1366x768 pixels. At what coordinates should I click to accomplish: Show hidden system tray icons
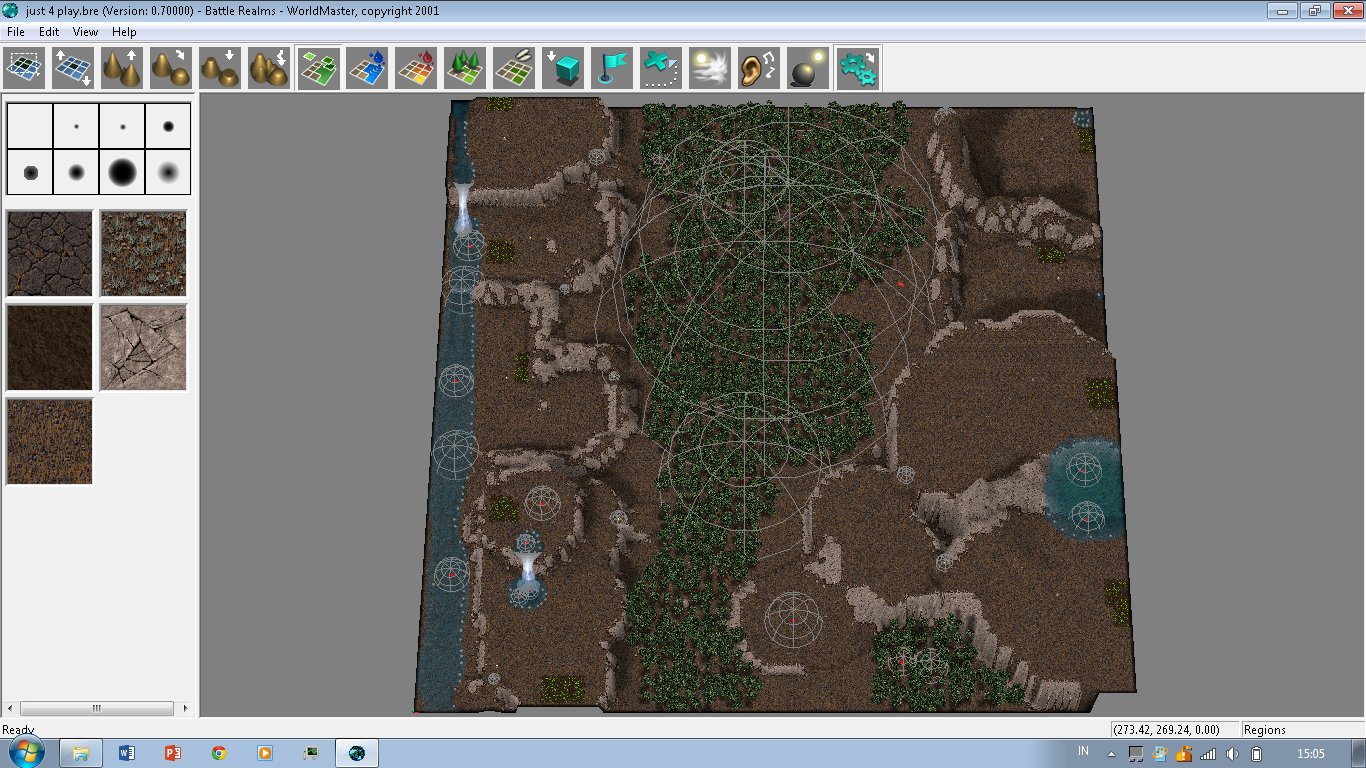(1111, 754)
